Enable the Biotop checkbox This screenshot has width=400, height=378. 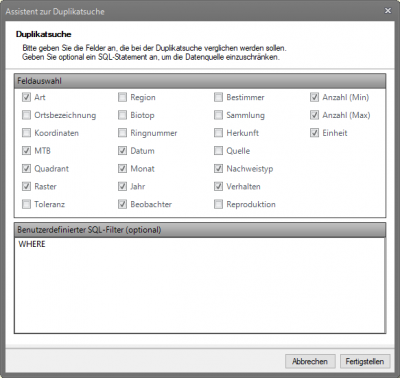[x=122, y=115]
